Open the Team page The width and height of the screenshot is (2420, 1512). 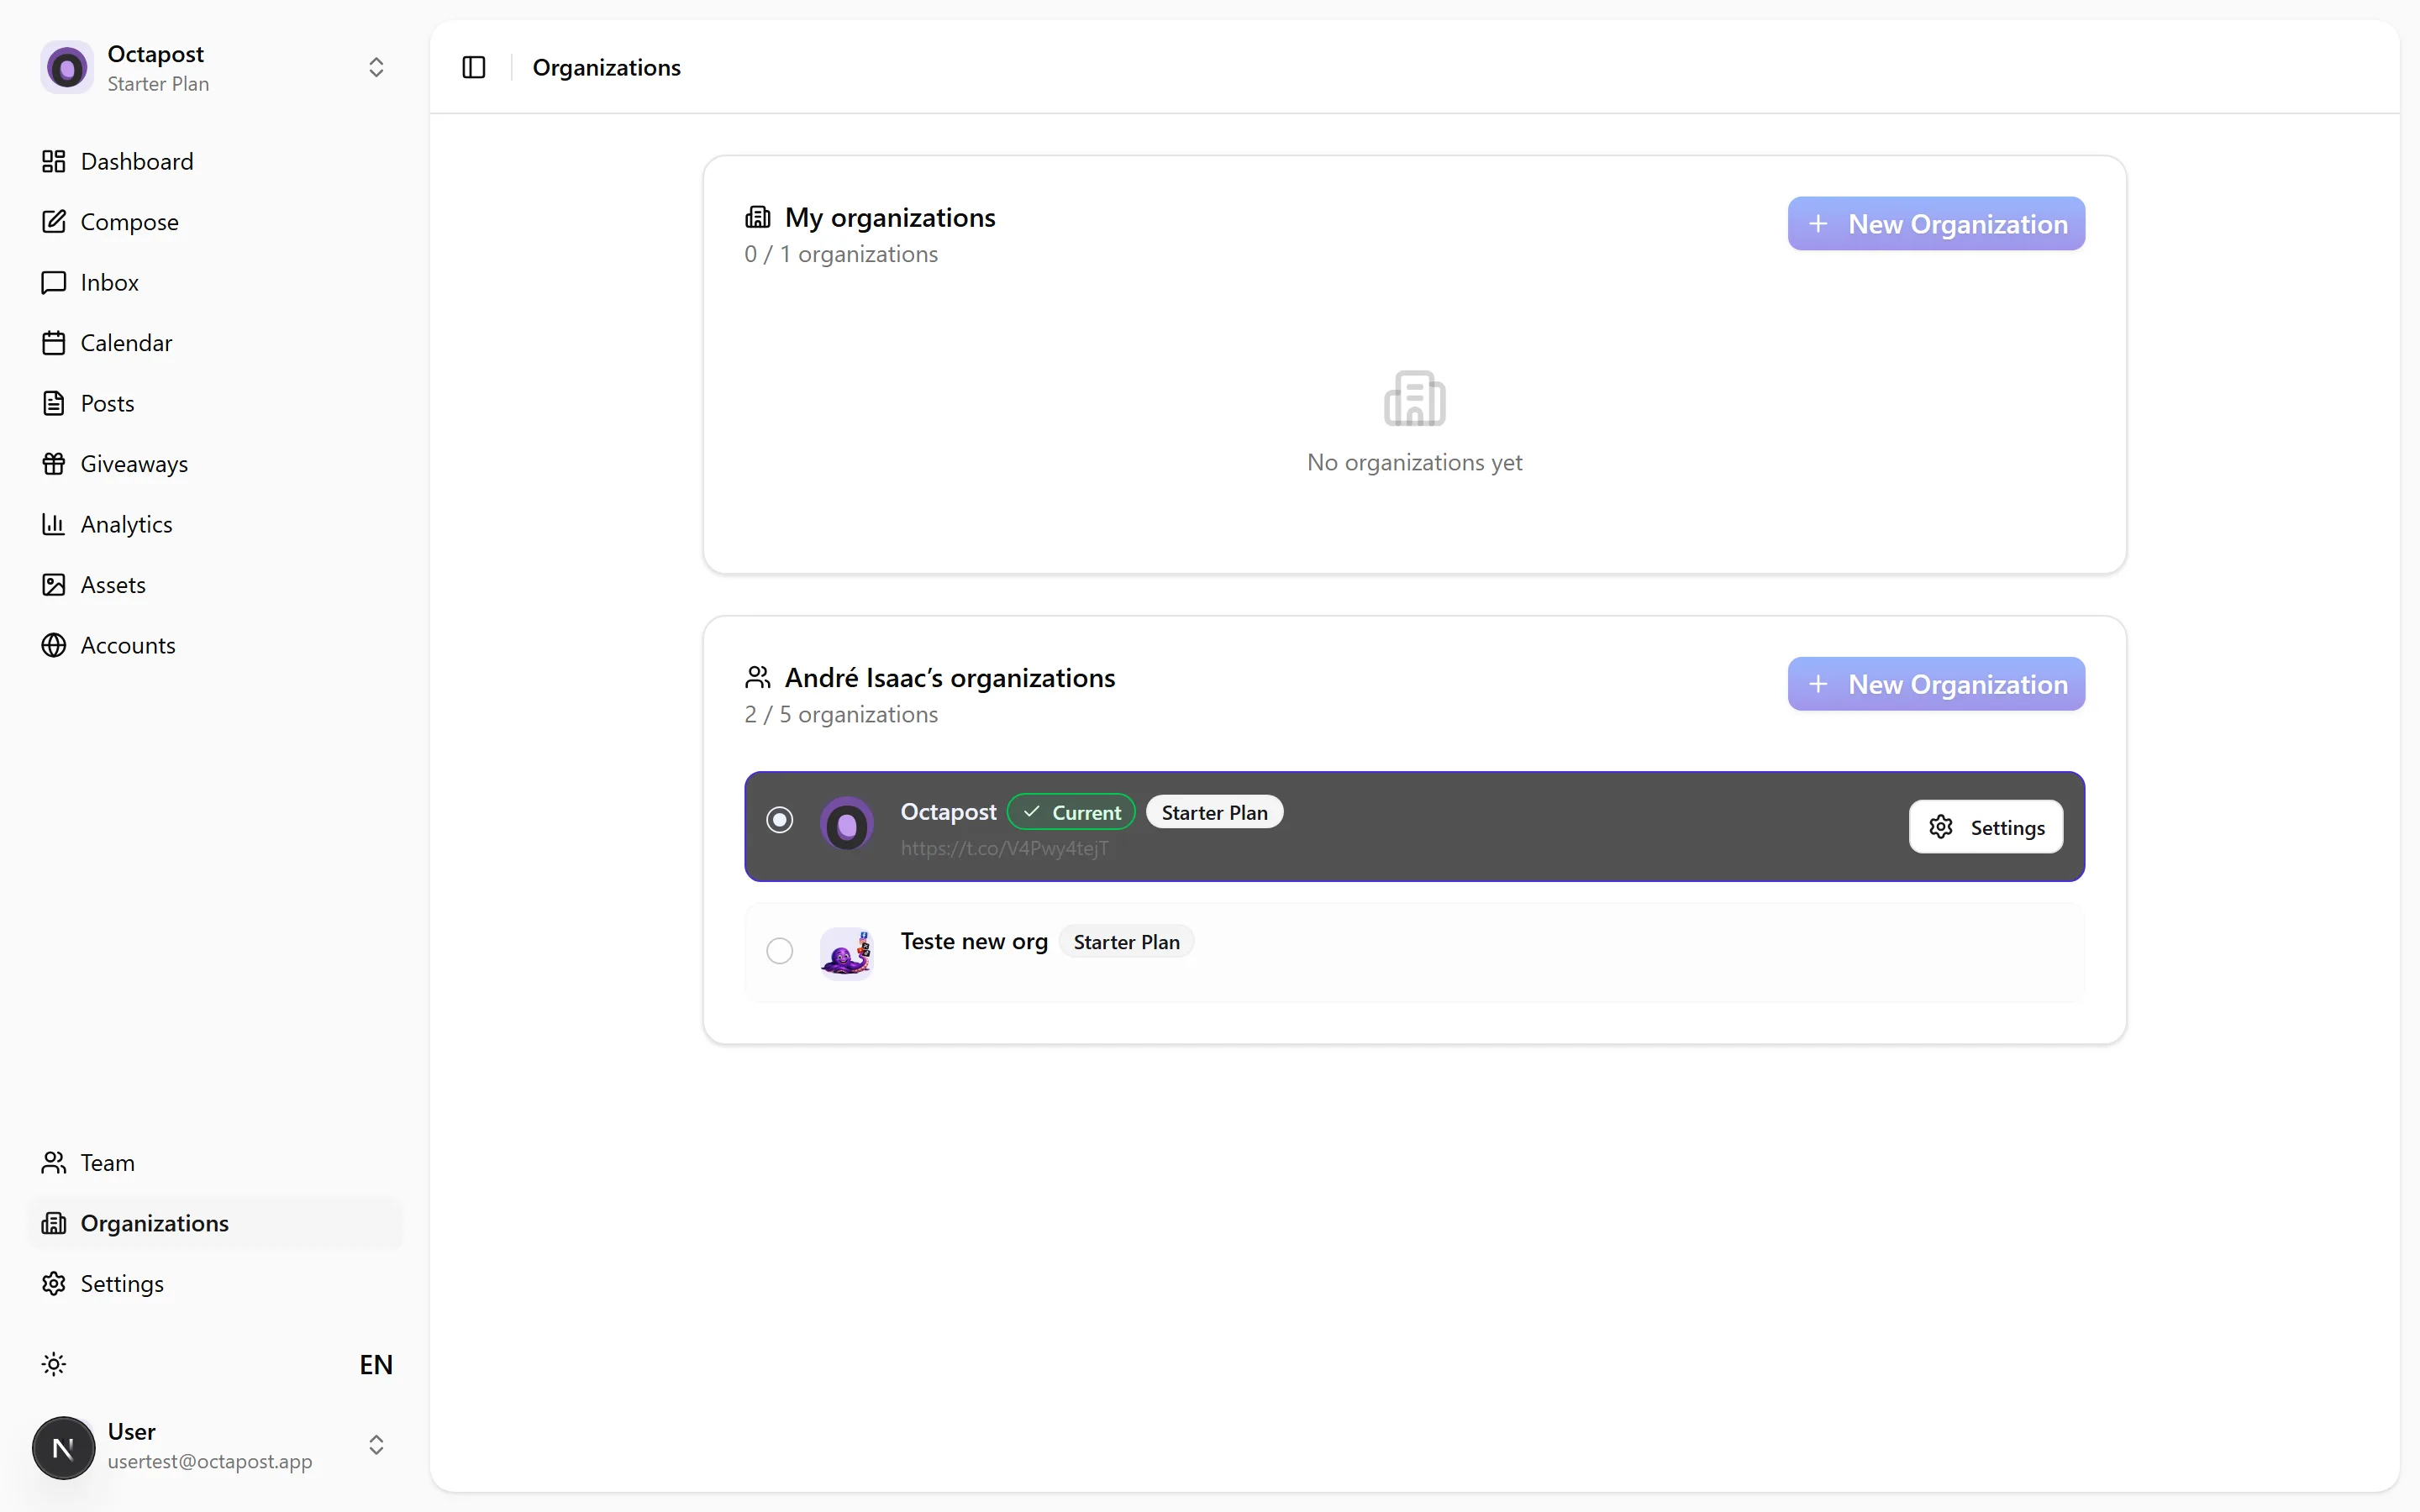tap(216, 1163)
